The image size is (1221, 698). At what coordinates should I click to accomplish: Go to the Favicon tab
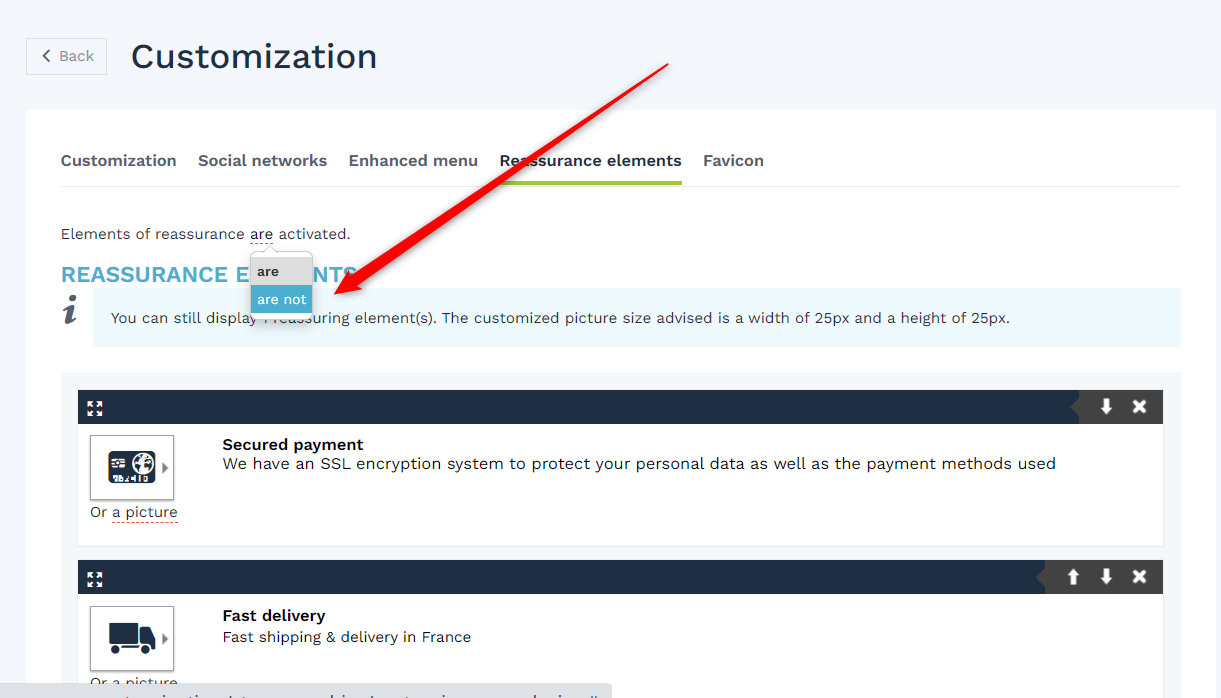(733, 160)
